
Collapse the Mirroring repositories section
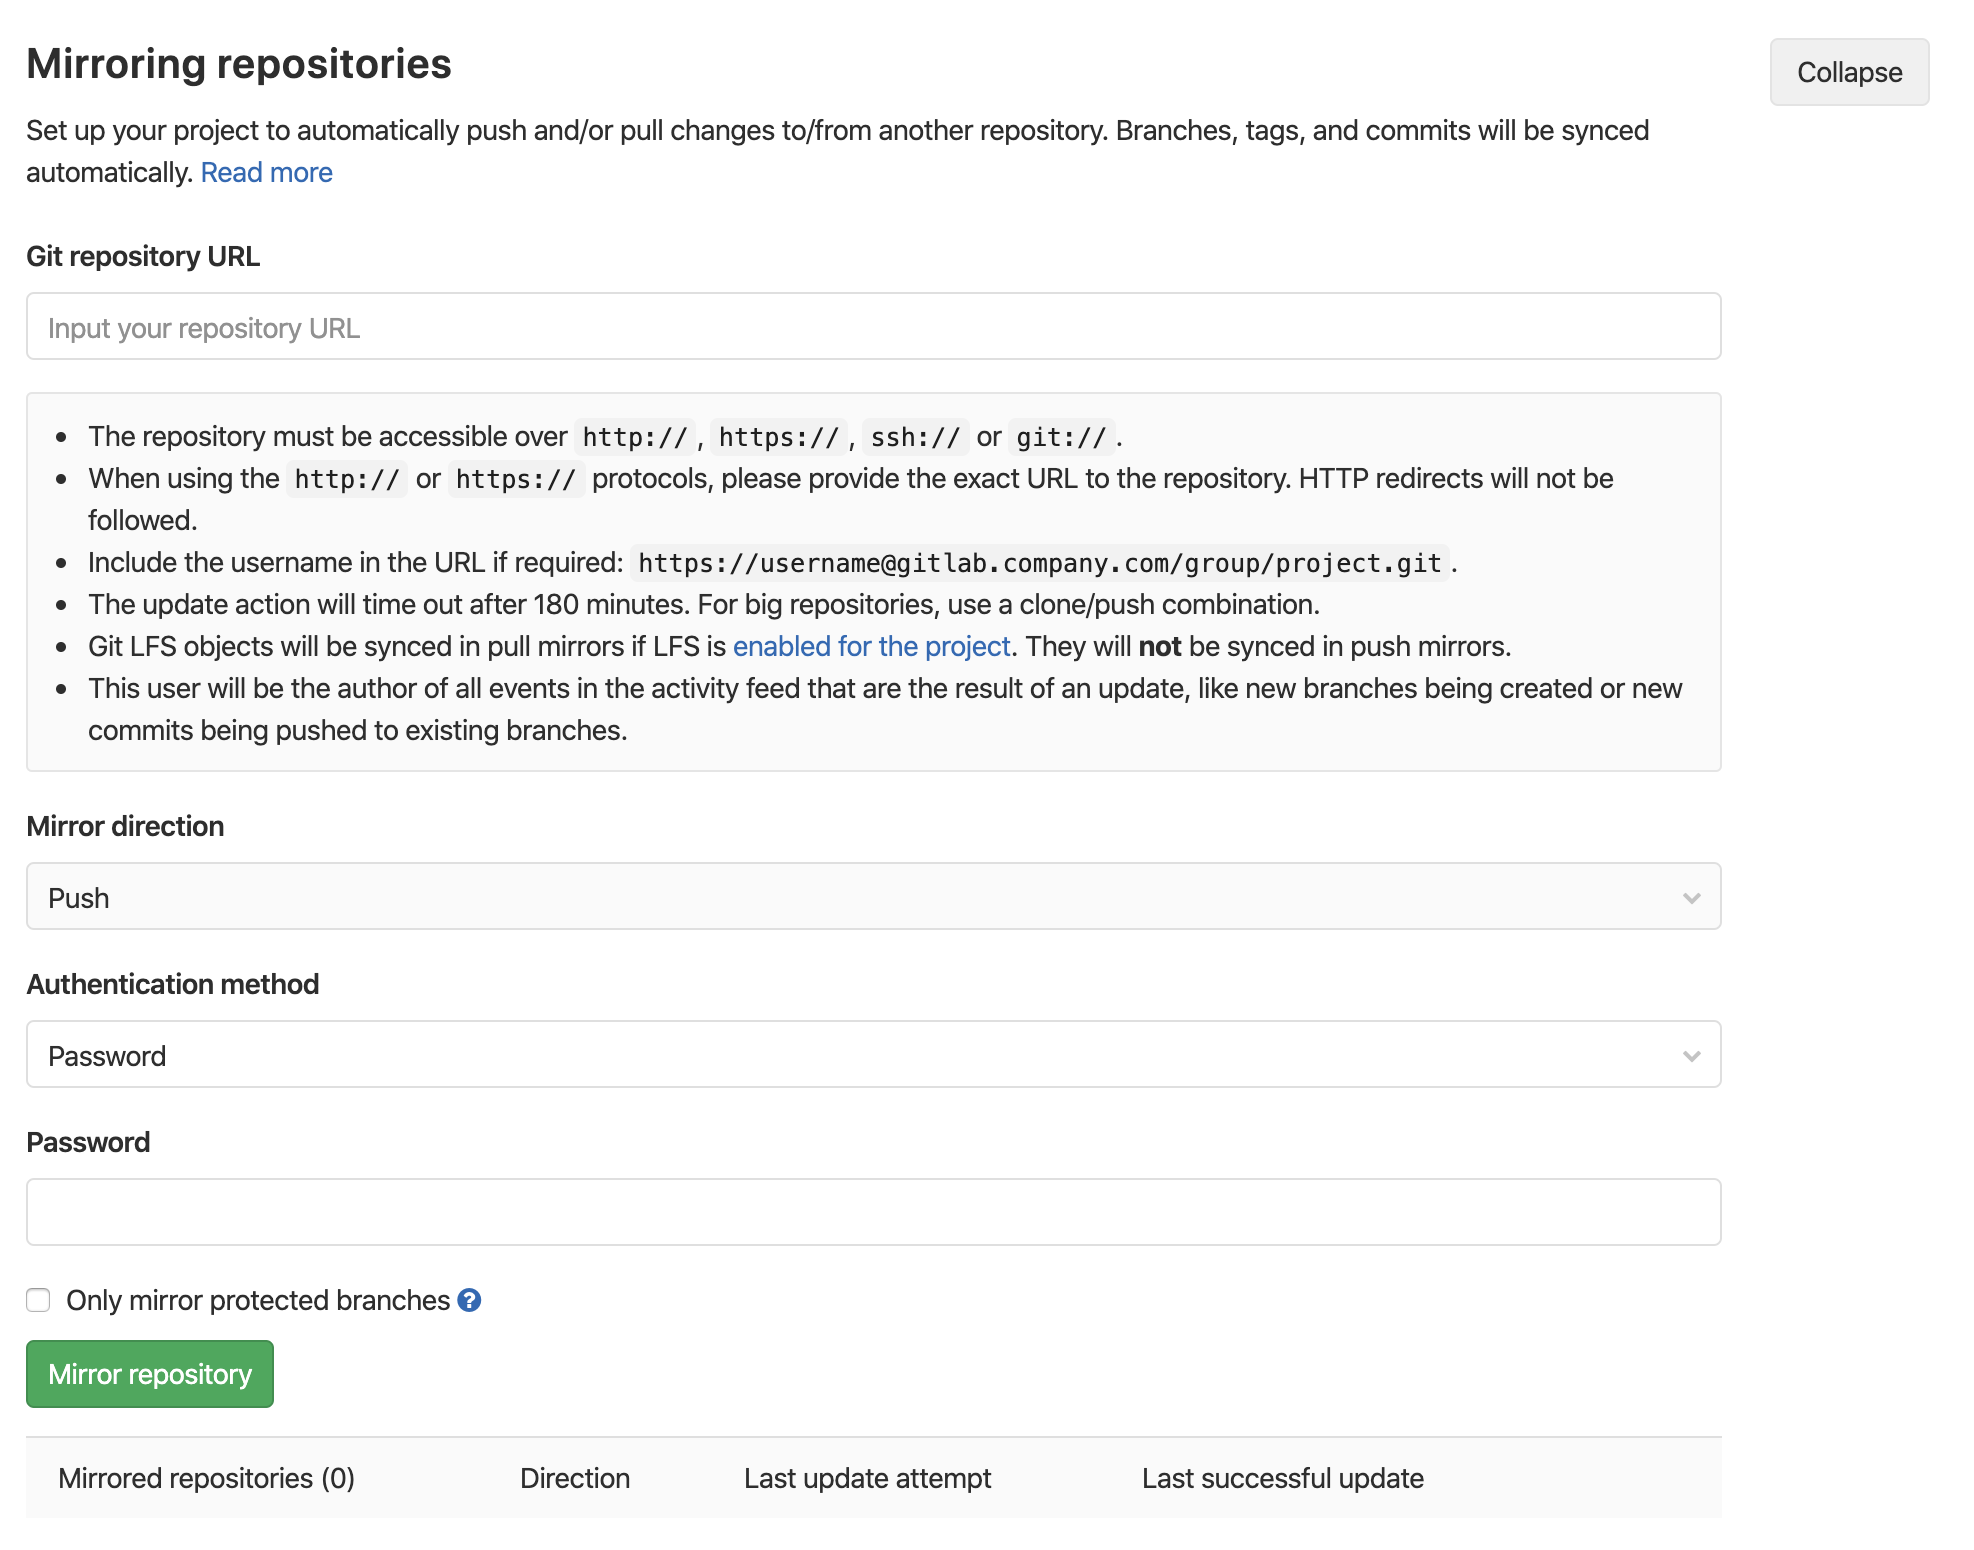pos(1848,73)
